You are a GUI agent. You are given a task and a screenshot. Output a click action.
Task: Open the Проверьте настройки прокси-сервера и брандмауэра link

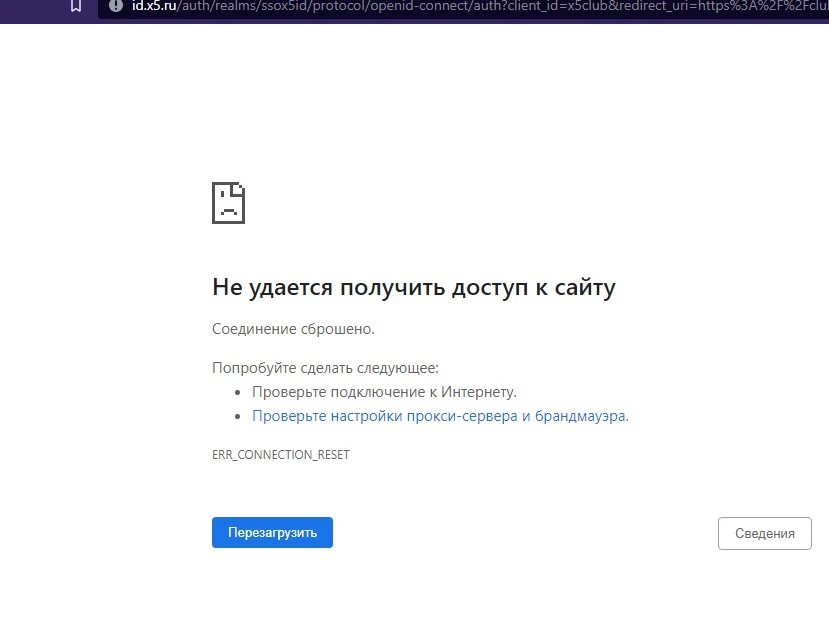coord(440,416)
